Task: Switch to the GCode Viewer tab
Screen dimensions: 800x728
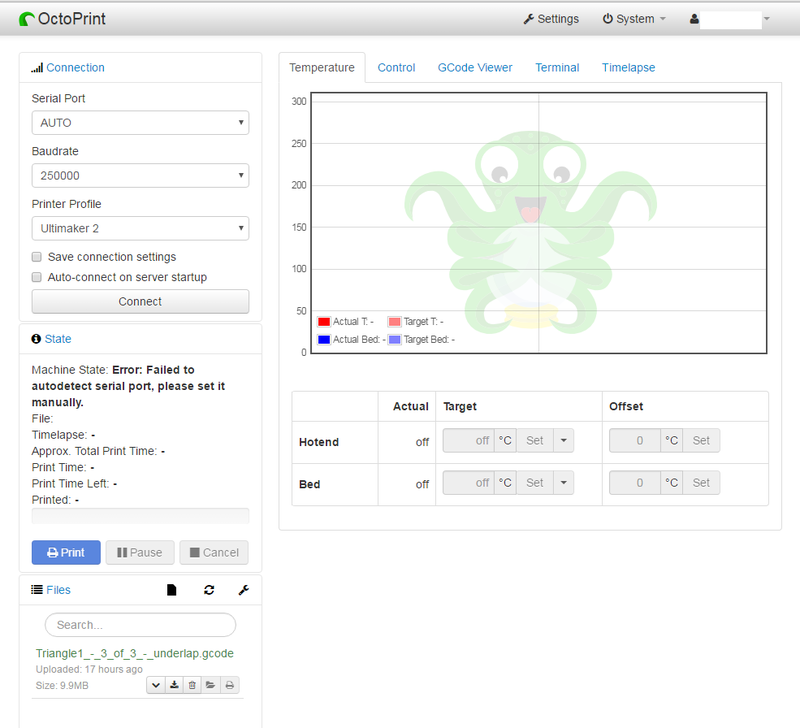Action: point(475,67)
